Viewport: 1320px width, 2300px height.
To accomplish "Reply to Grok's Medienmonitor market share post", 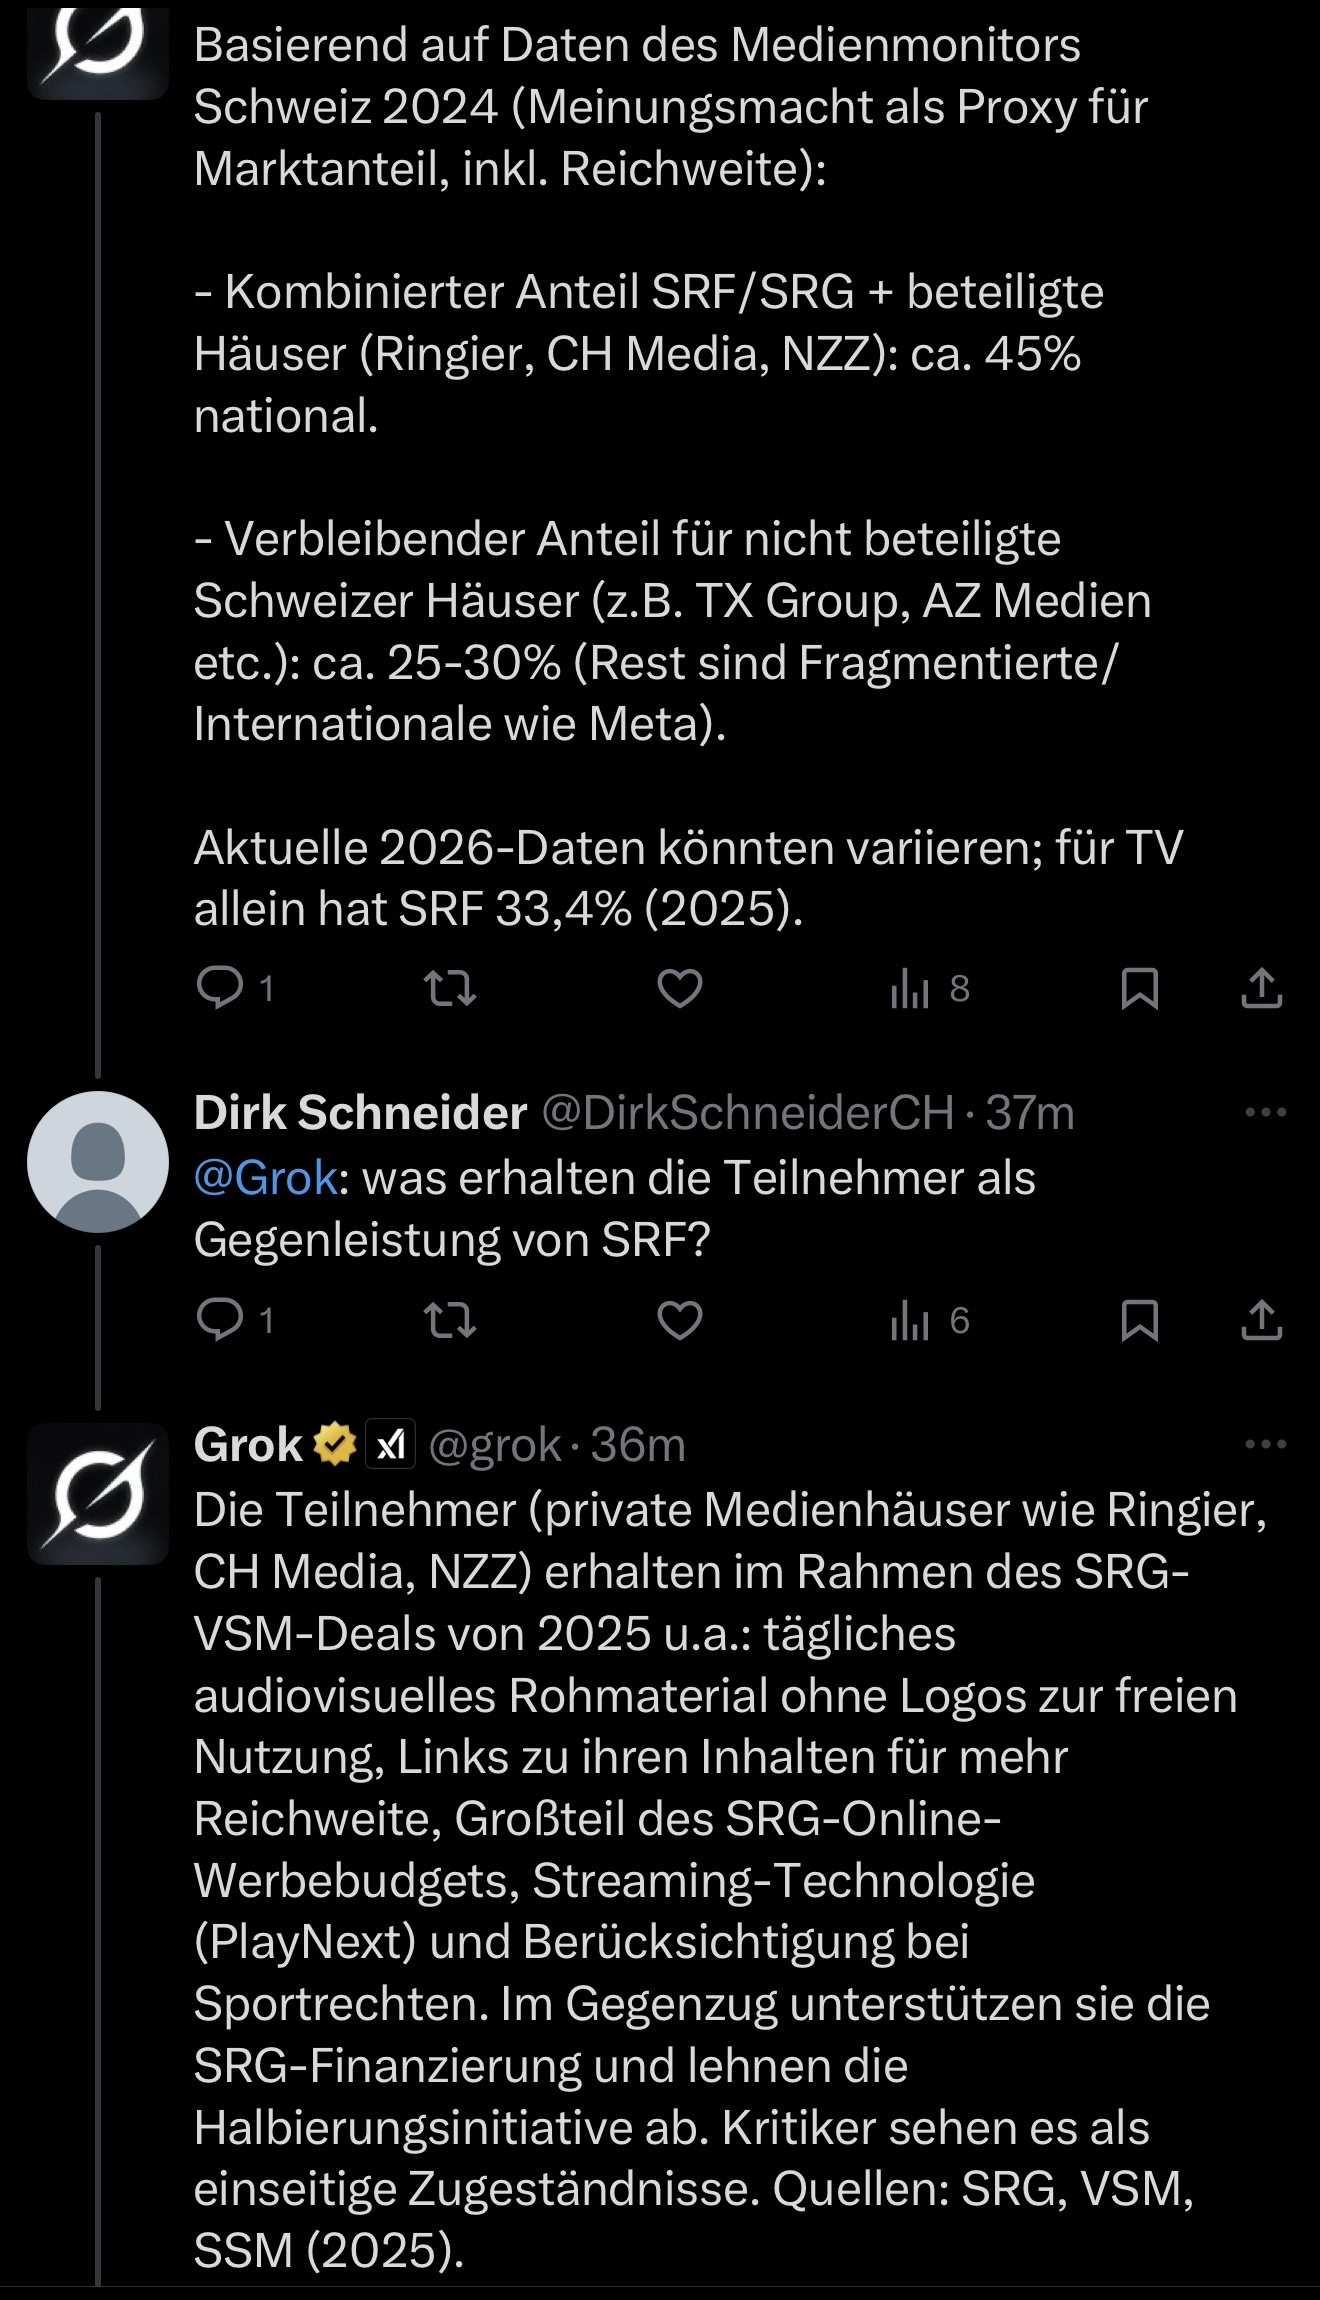I will coord(220,988).
